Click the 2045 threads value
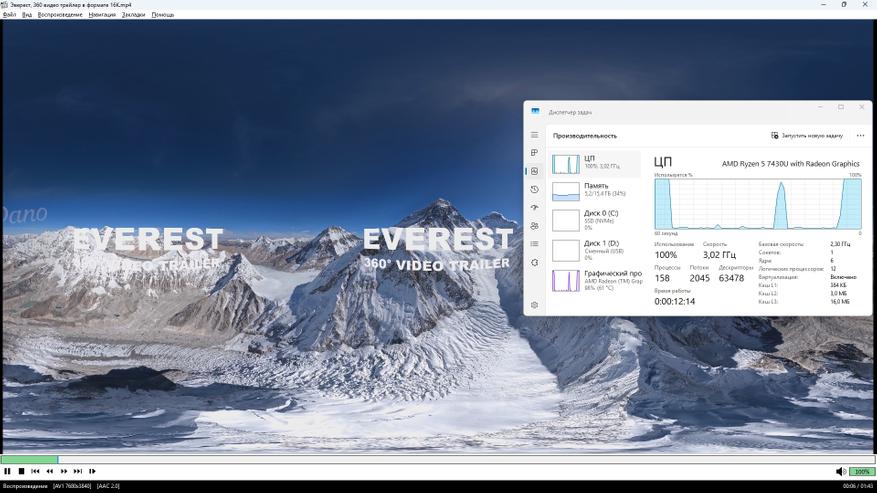The image size is (877, 493). [699, 278]
